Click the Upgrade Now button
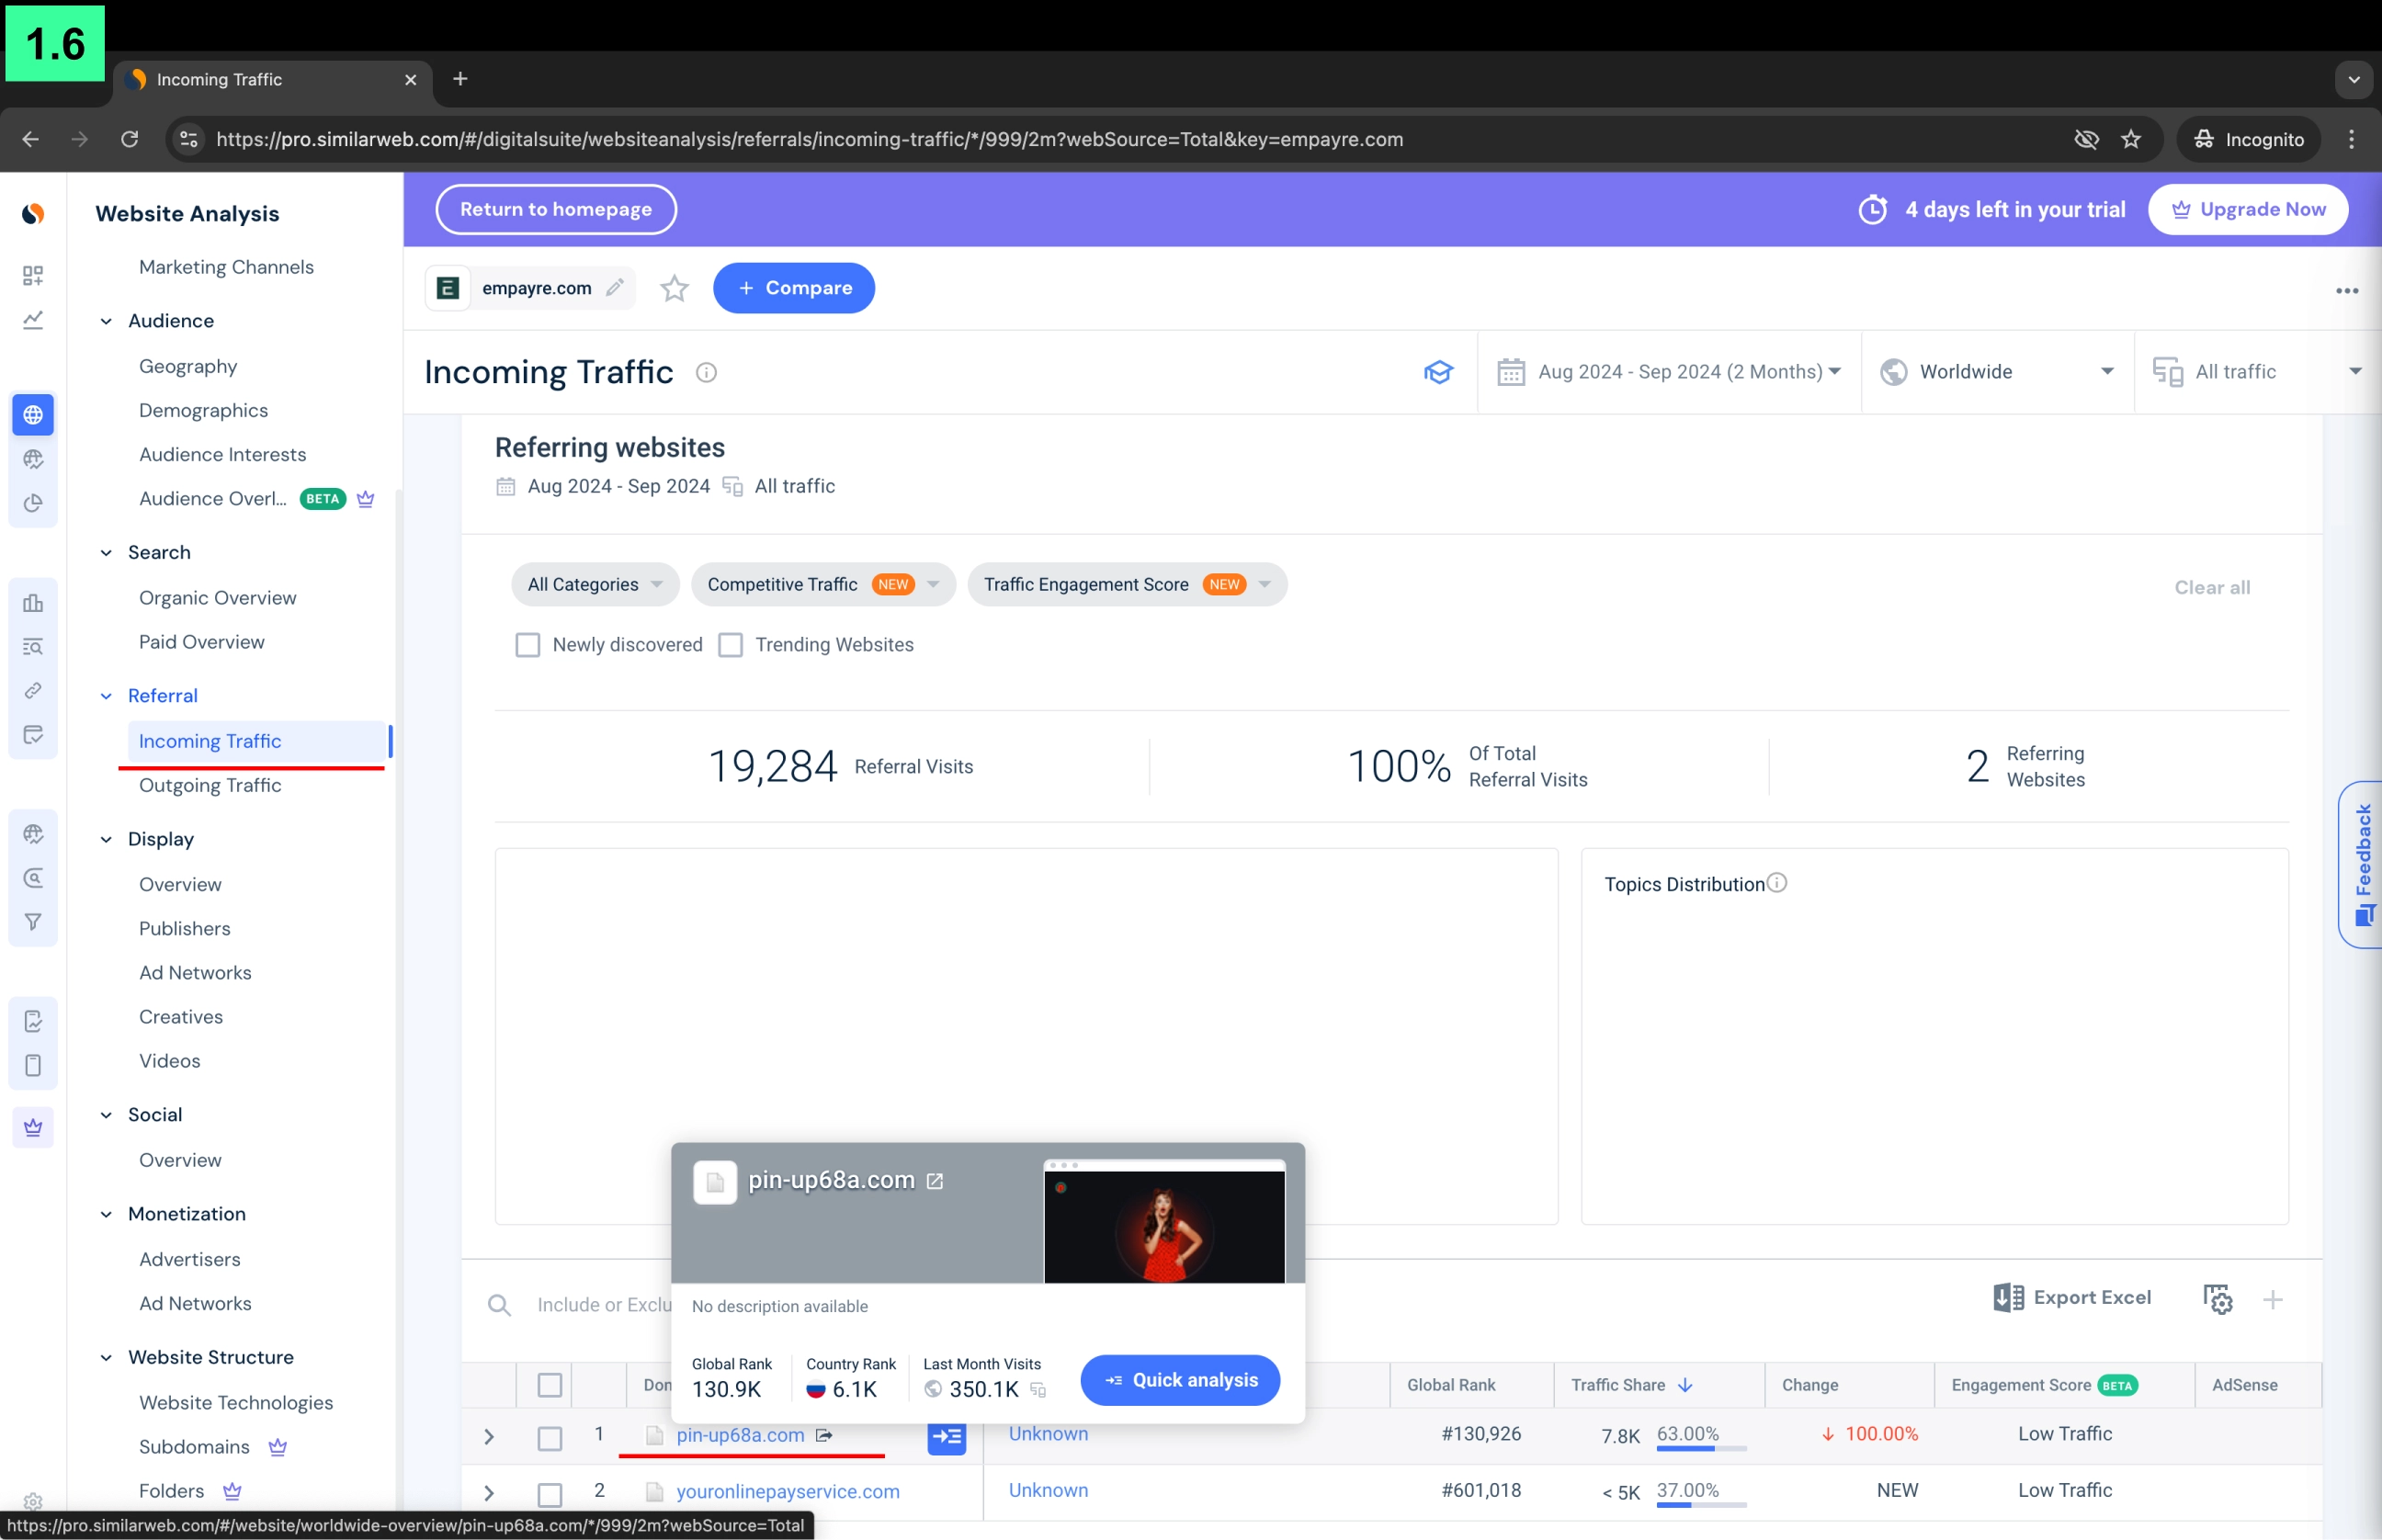 click(2249, 209)
